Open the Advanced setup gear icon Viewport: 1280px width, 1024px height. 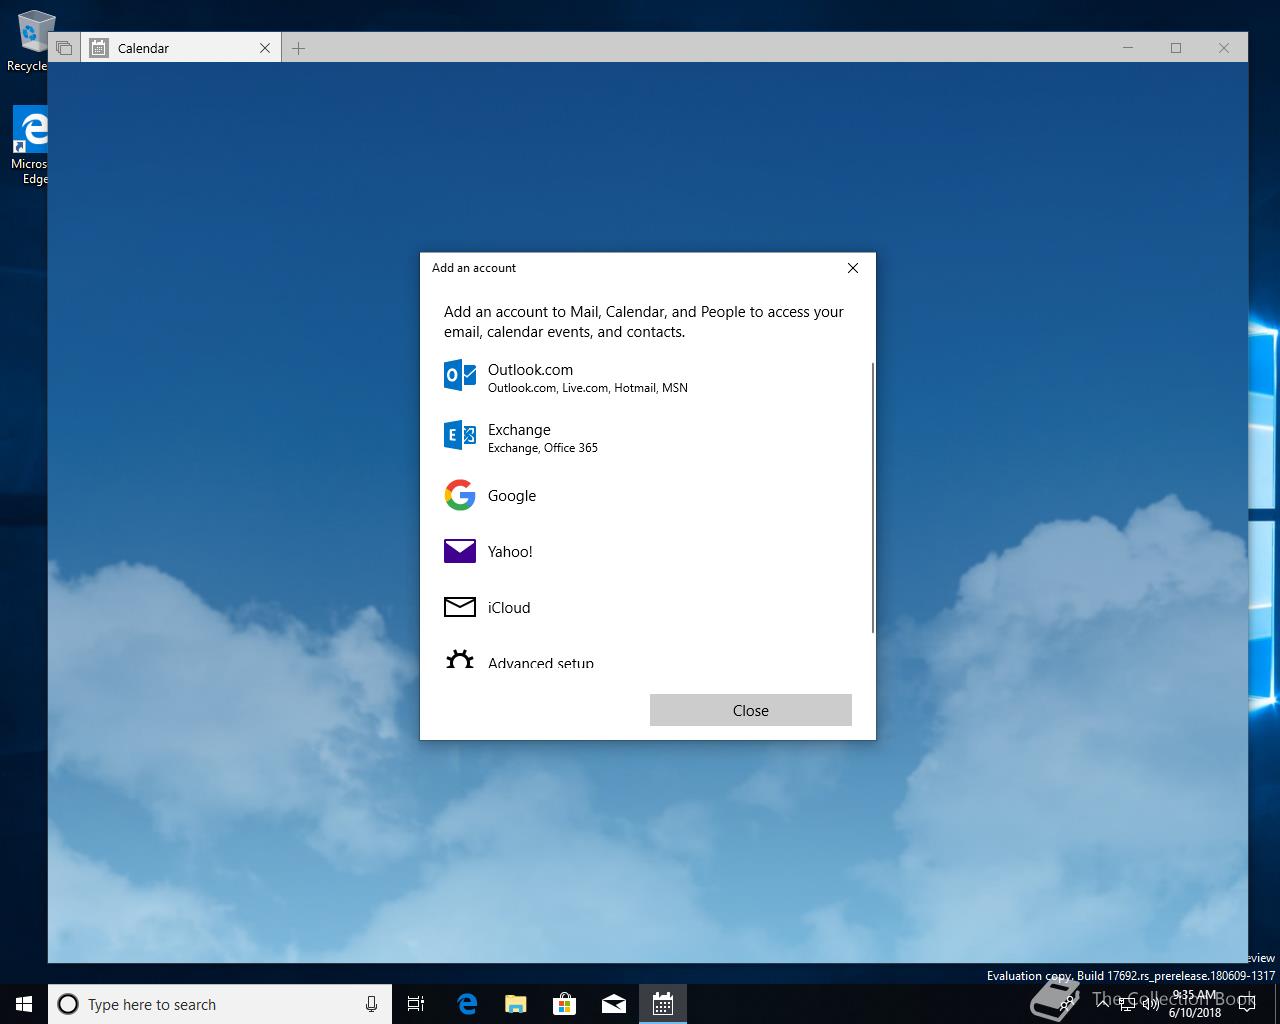pyautogui.click(x=460, y=659)
